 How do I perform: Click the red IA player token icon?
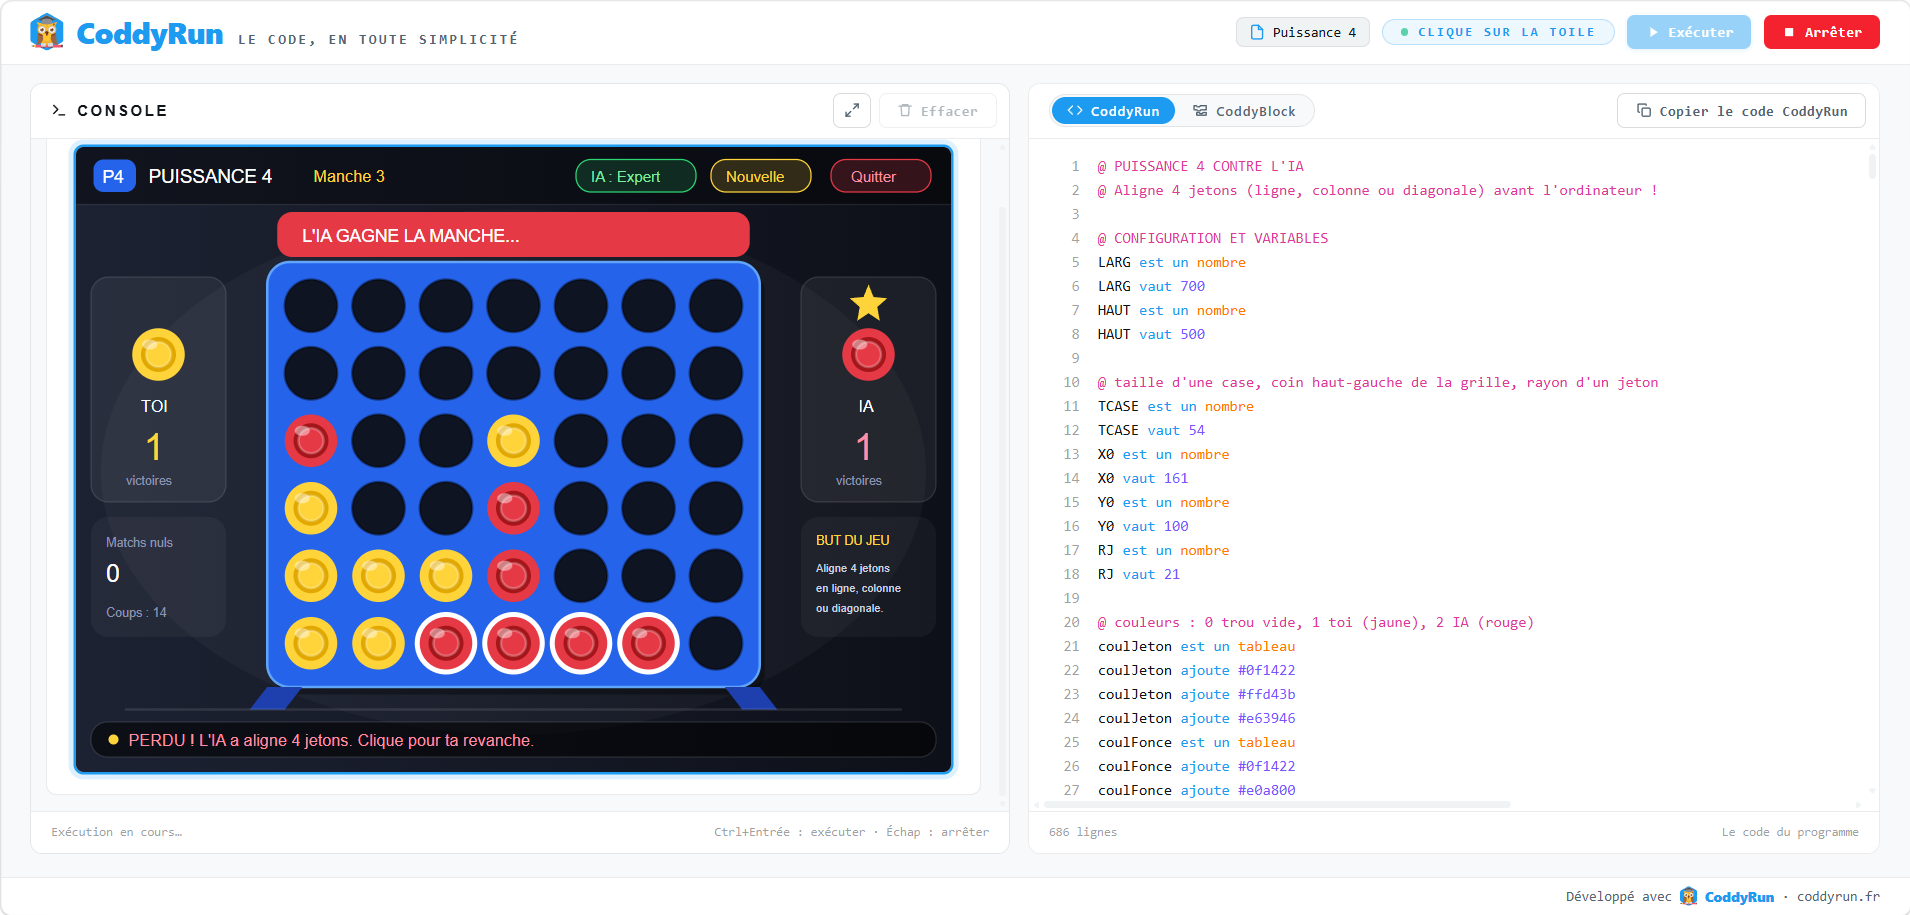868,355
